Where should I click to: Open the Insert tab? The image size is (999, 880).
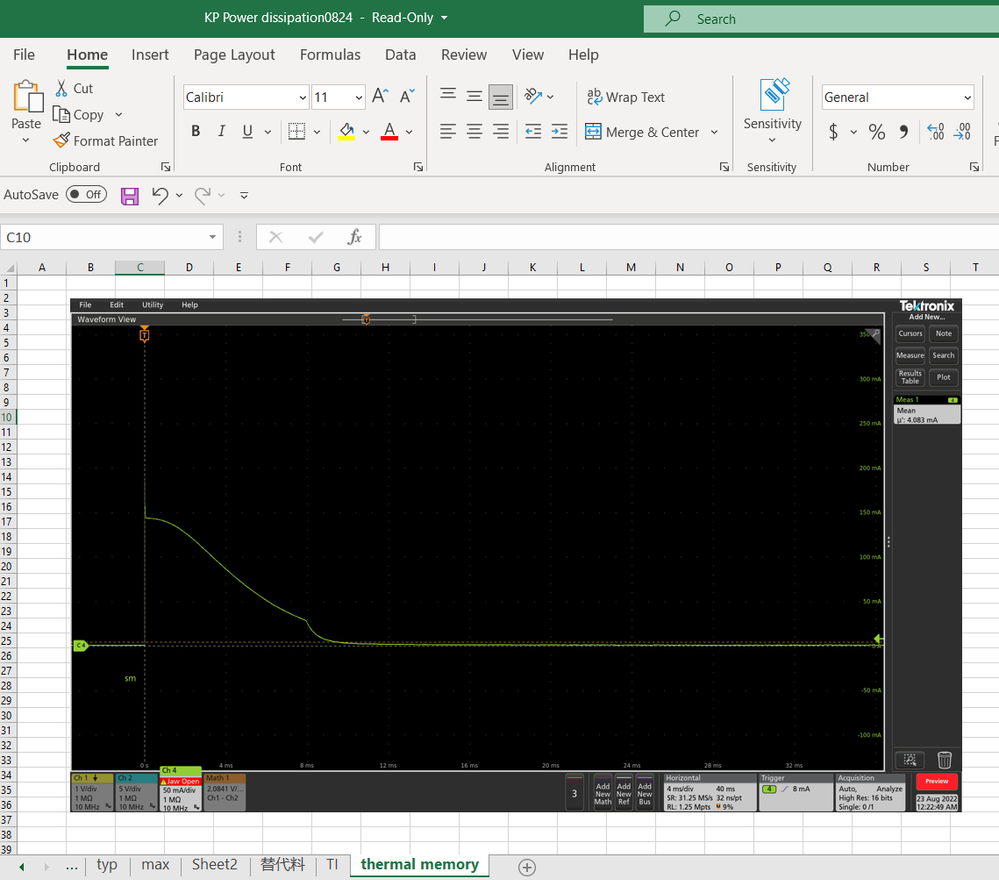pos(150,55)
